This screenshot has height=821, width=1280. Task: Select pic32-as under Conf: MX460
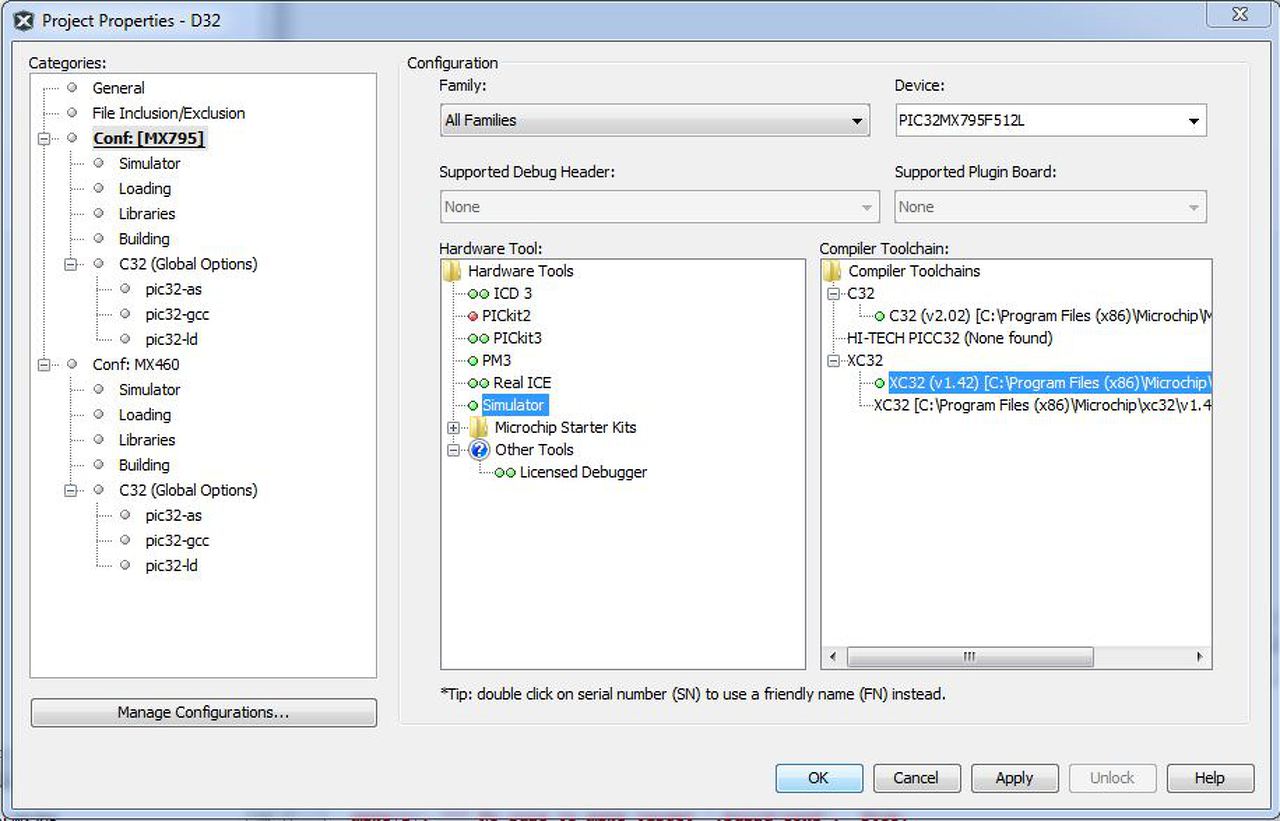tap(173, 516)
